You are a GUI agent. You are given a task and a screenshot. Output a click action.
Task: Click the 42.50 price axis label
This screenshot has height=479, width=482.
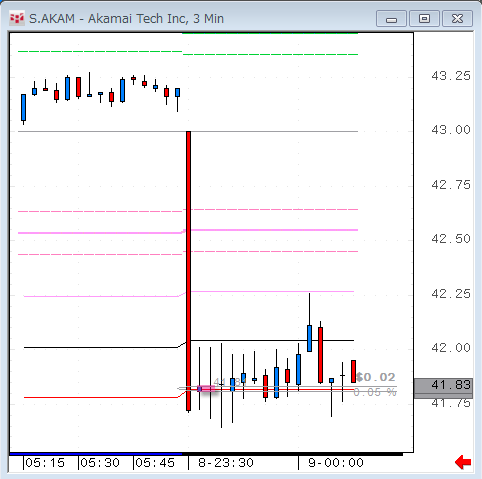(451, 239)
